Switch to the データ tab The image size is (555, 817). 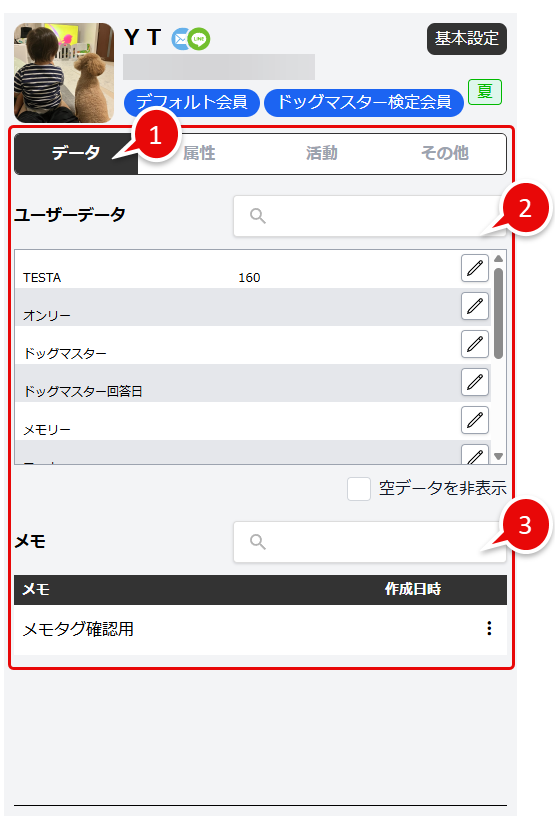(x=76, y=153)
